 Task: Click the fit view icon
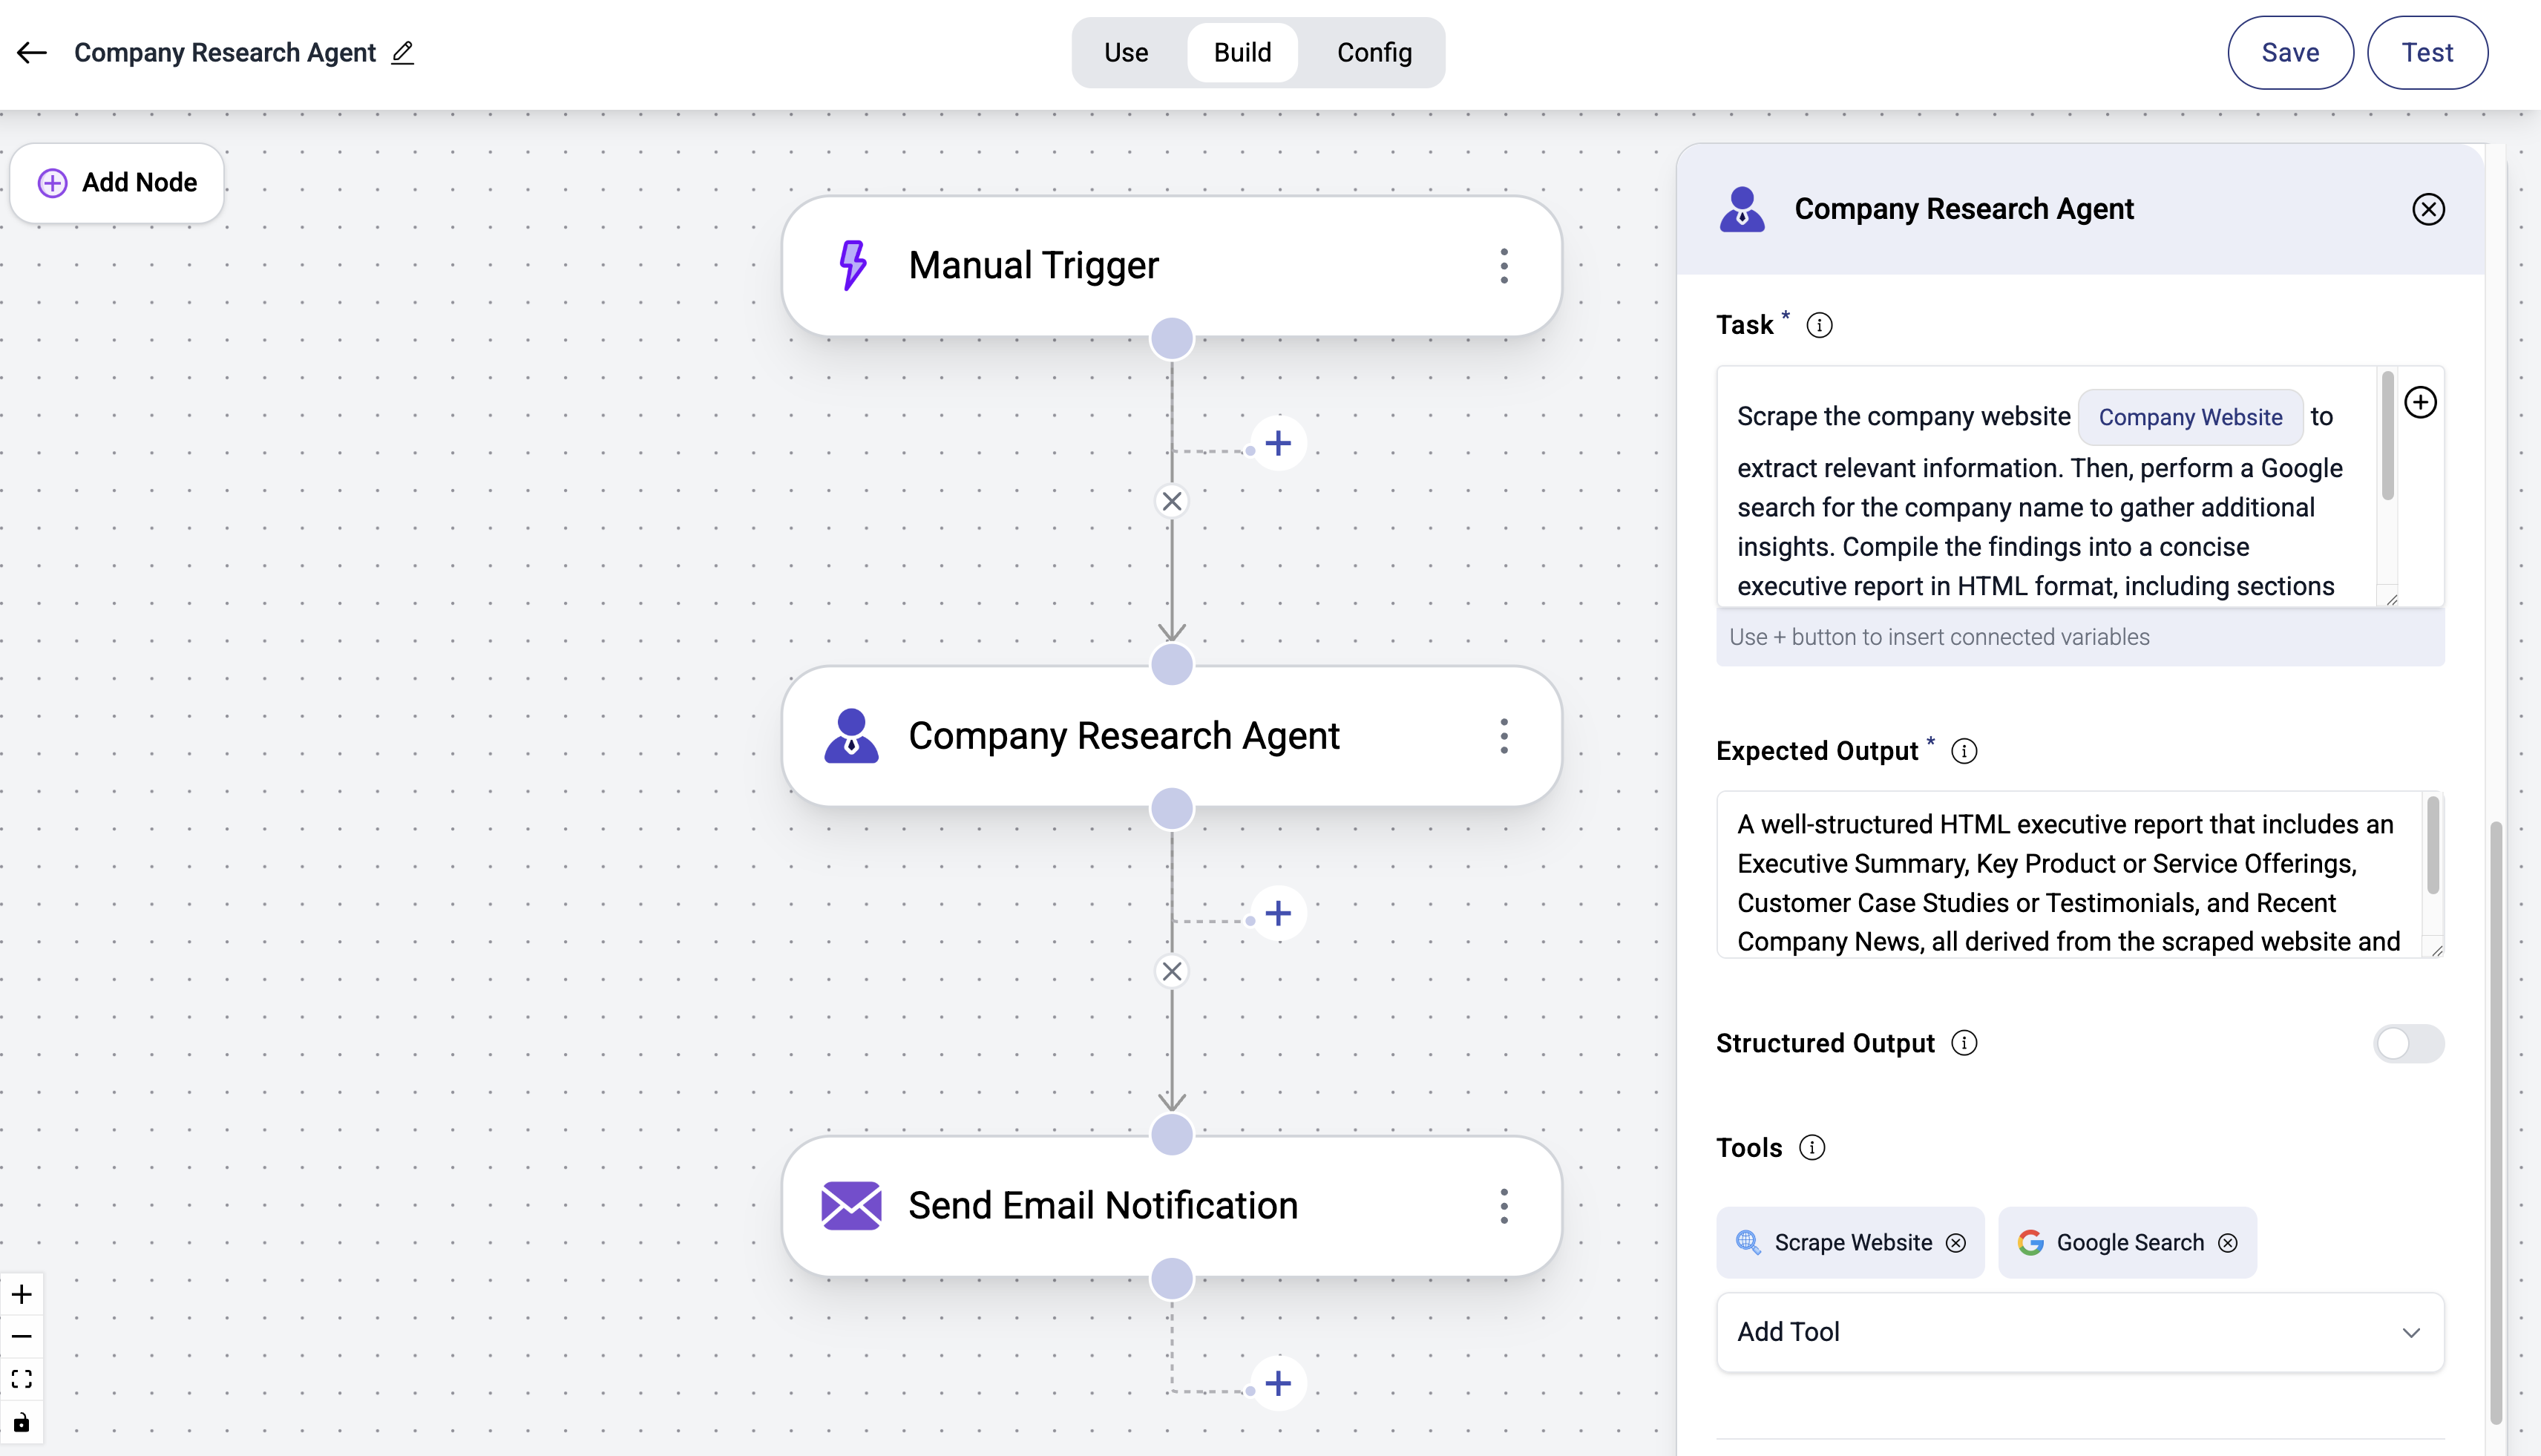22,1379
